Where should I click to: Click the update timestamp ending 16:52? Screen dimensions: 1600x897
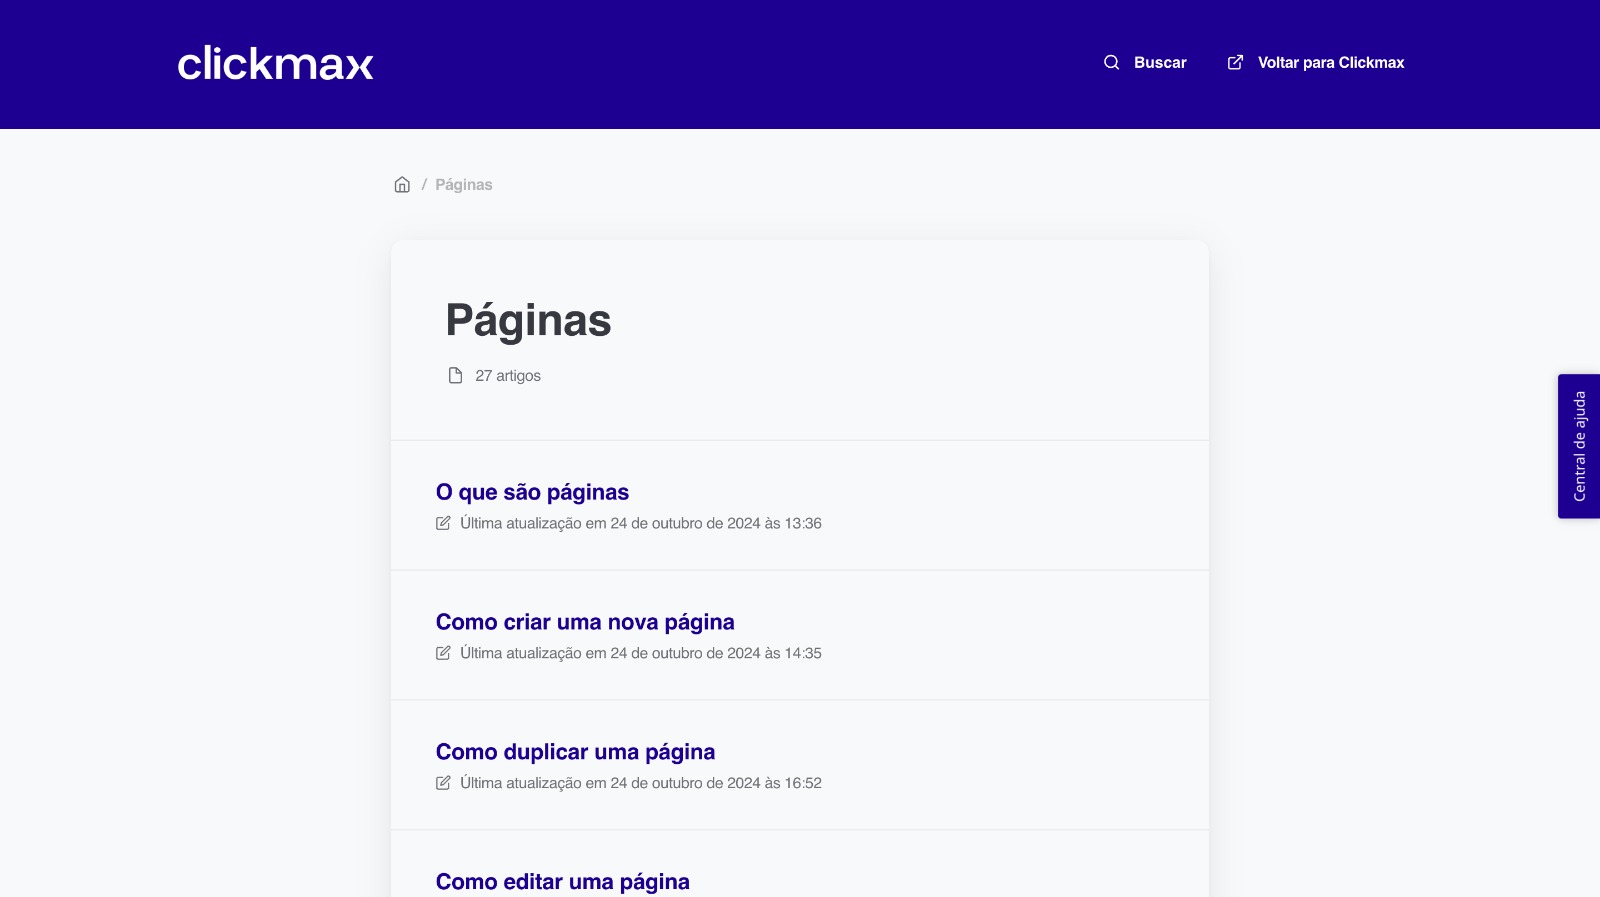(640, 783)
